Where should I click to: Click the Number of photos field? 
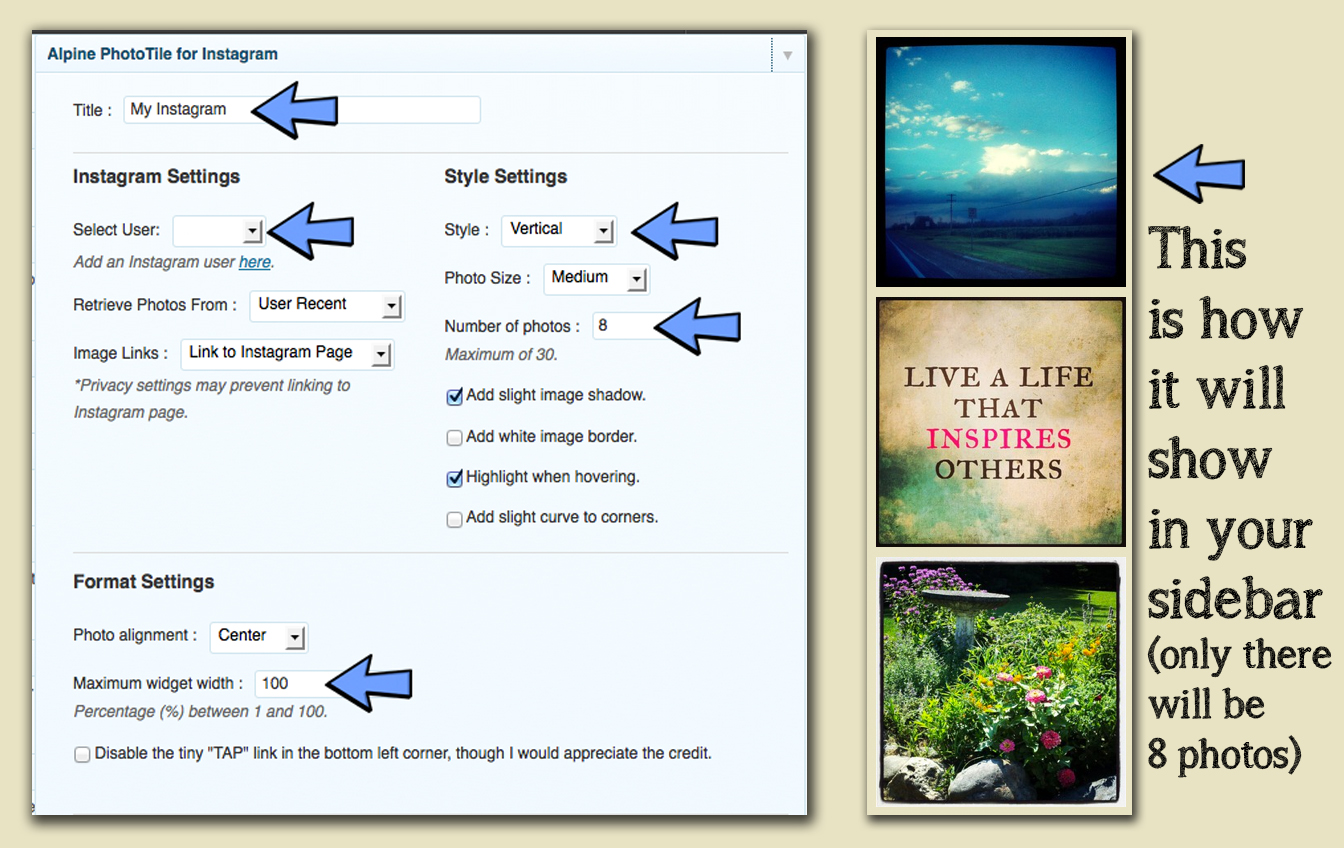pos(627,326)
